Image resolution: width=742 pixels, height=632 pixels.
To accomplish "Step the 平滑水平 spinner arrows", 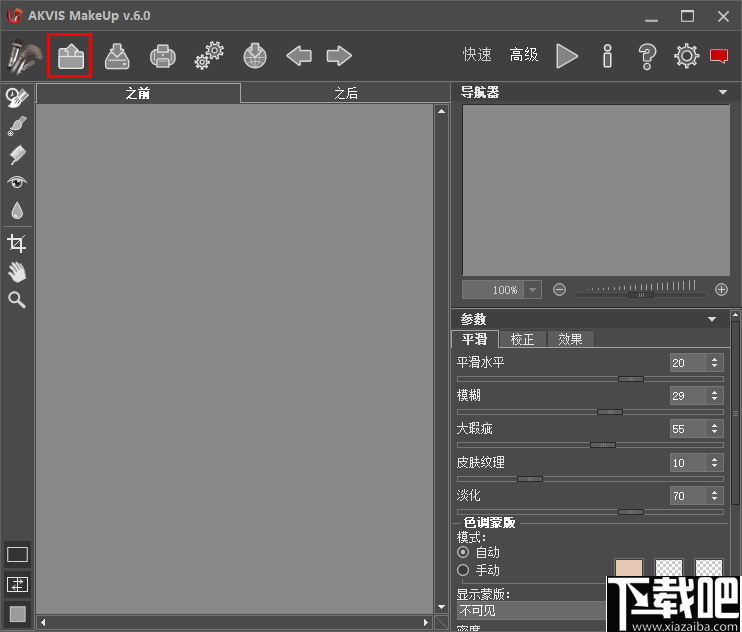I will [715, 363].
